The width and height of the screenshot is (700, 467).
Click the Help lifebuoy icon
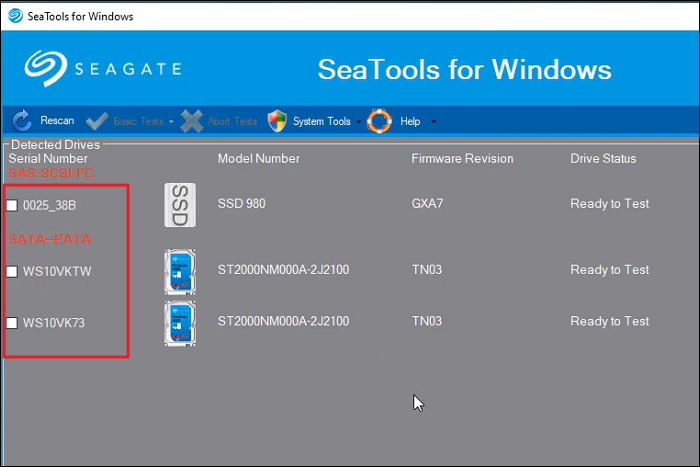click(x=379, y=121)
